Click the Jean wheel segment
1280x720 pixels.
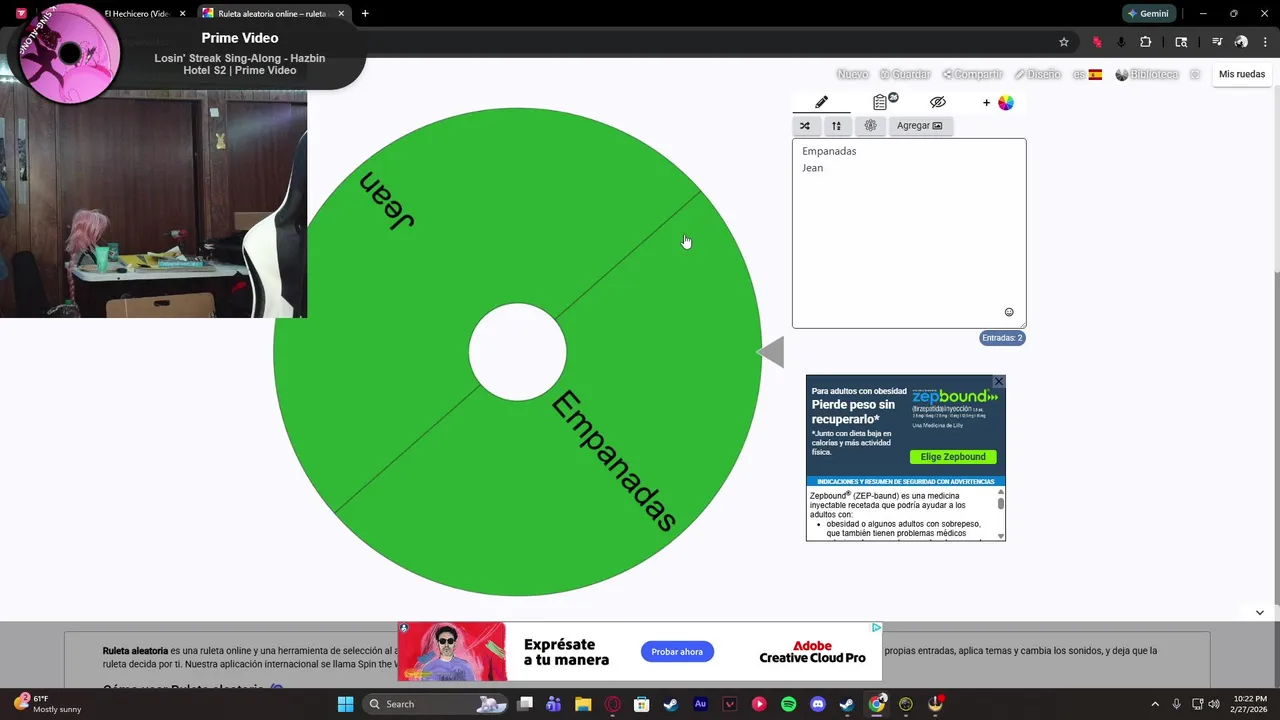point(386,200)
